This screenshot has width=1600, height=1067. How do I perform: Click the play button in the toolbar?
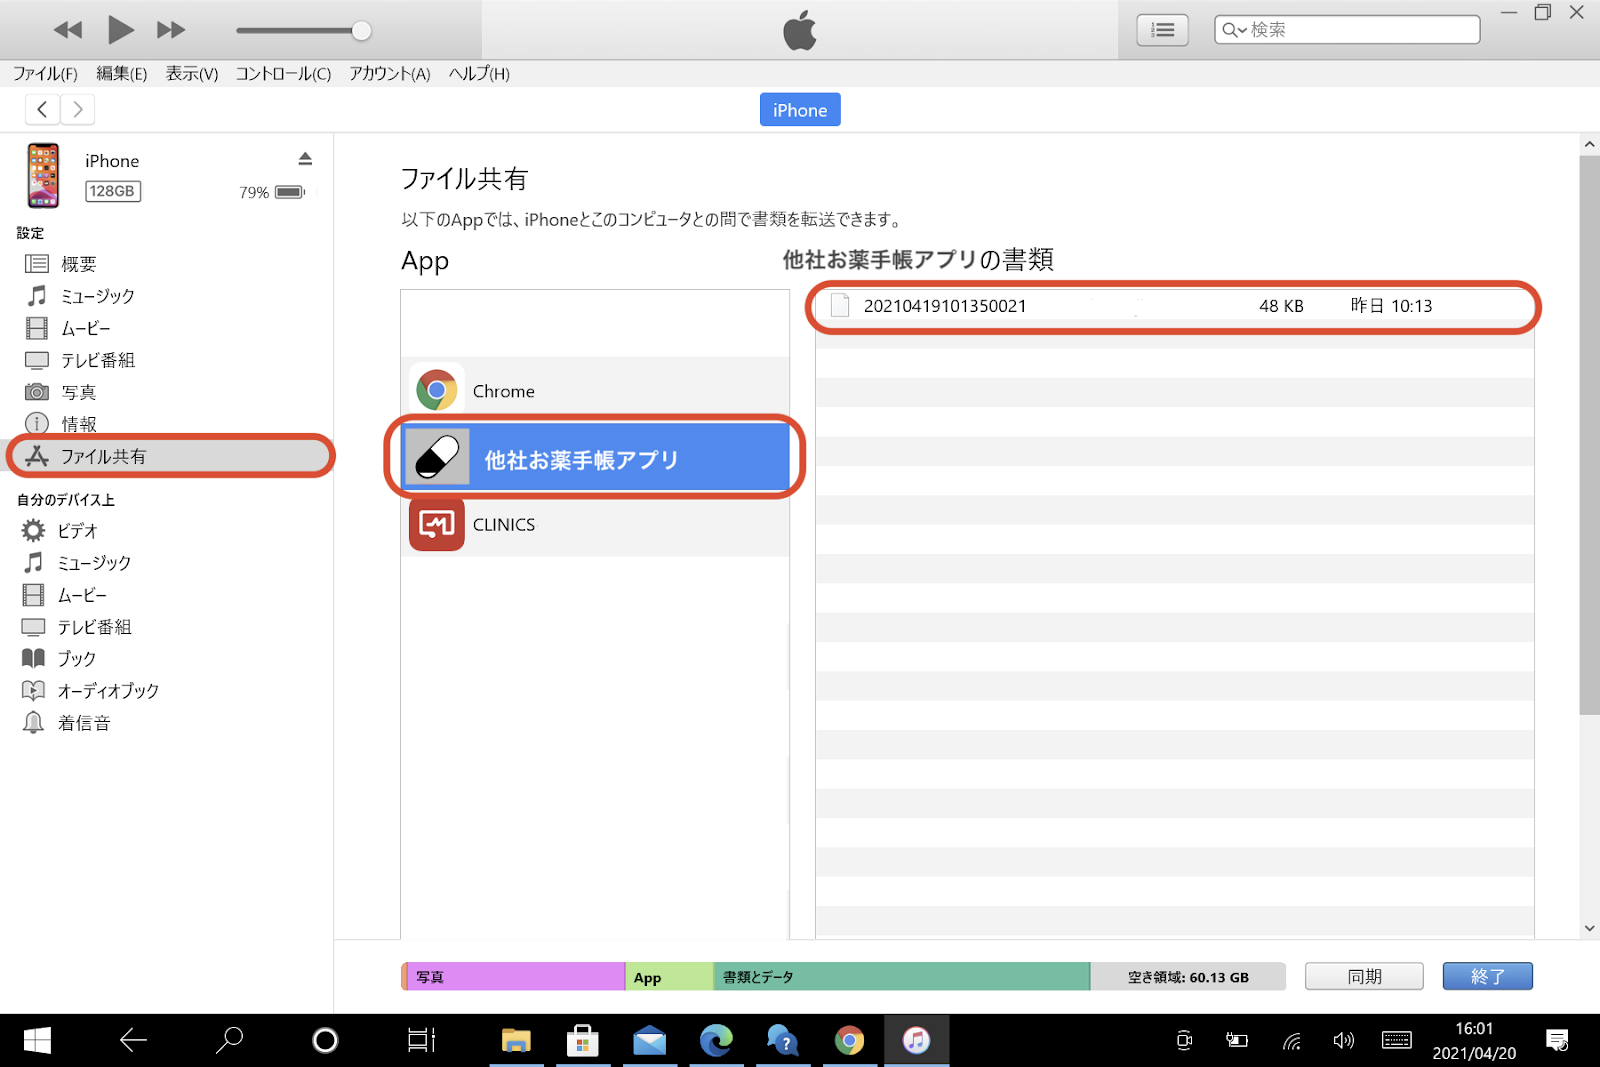[x=120, y=30]
